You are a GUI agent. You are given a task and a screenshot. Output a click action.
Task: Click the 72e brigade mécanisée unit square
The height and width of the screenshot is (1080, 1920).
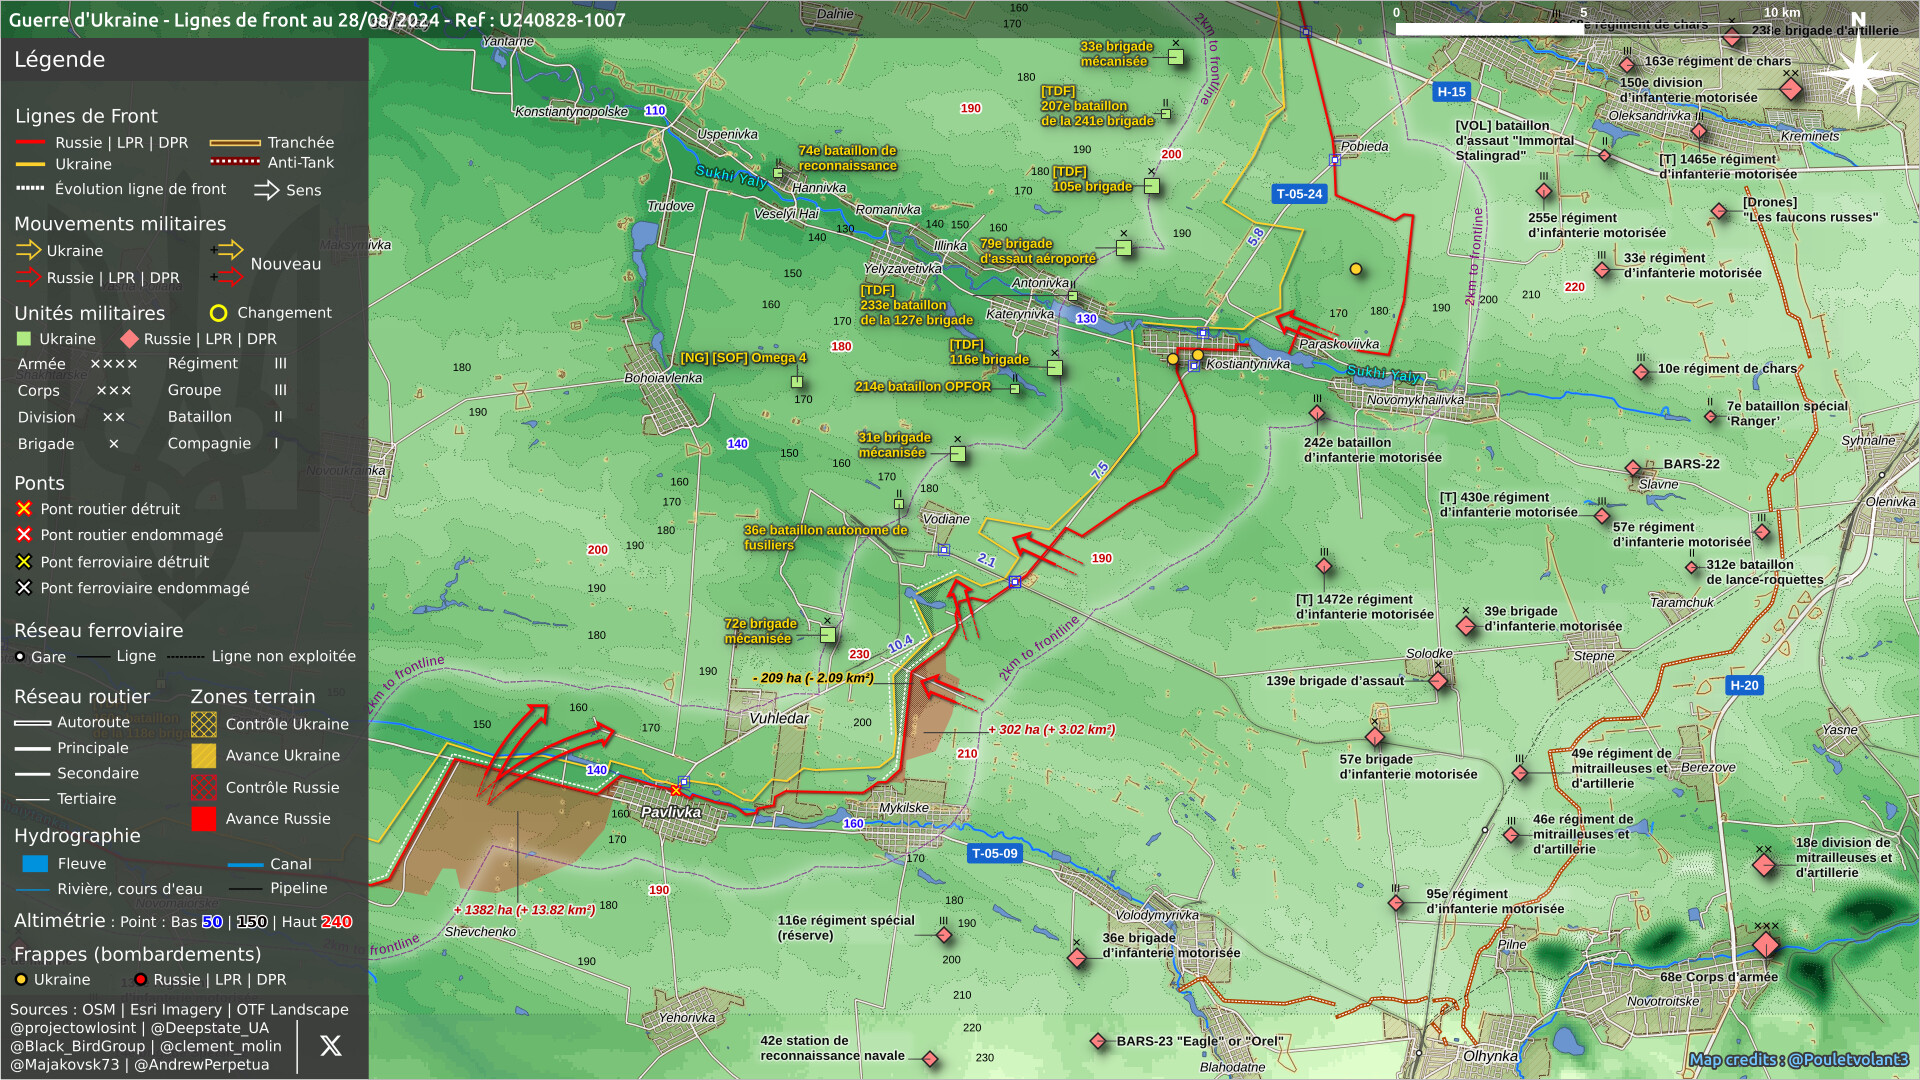[828, 634]
